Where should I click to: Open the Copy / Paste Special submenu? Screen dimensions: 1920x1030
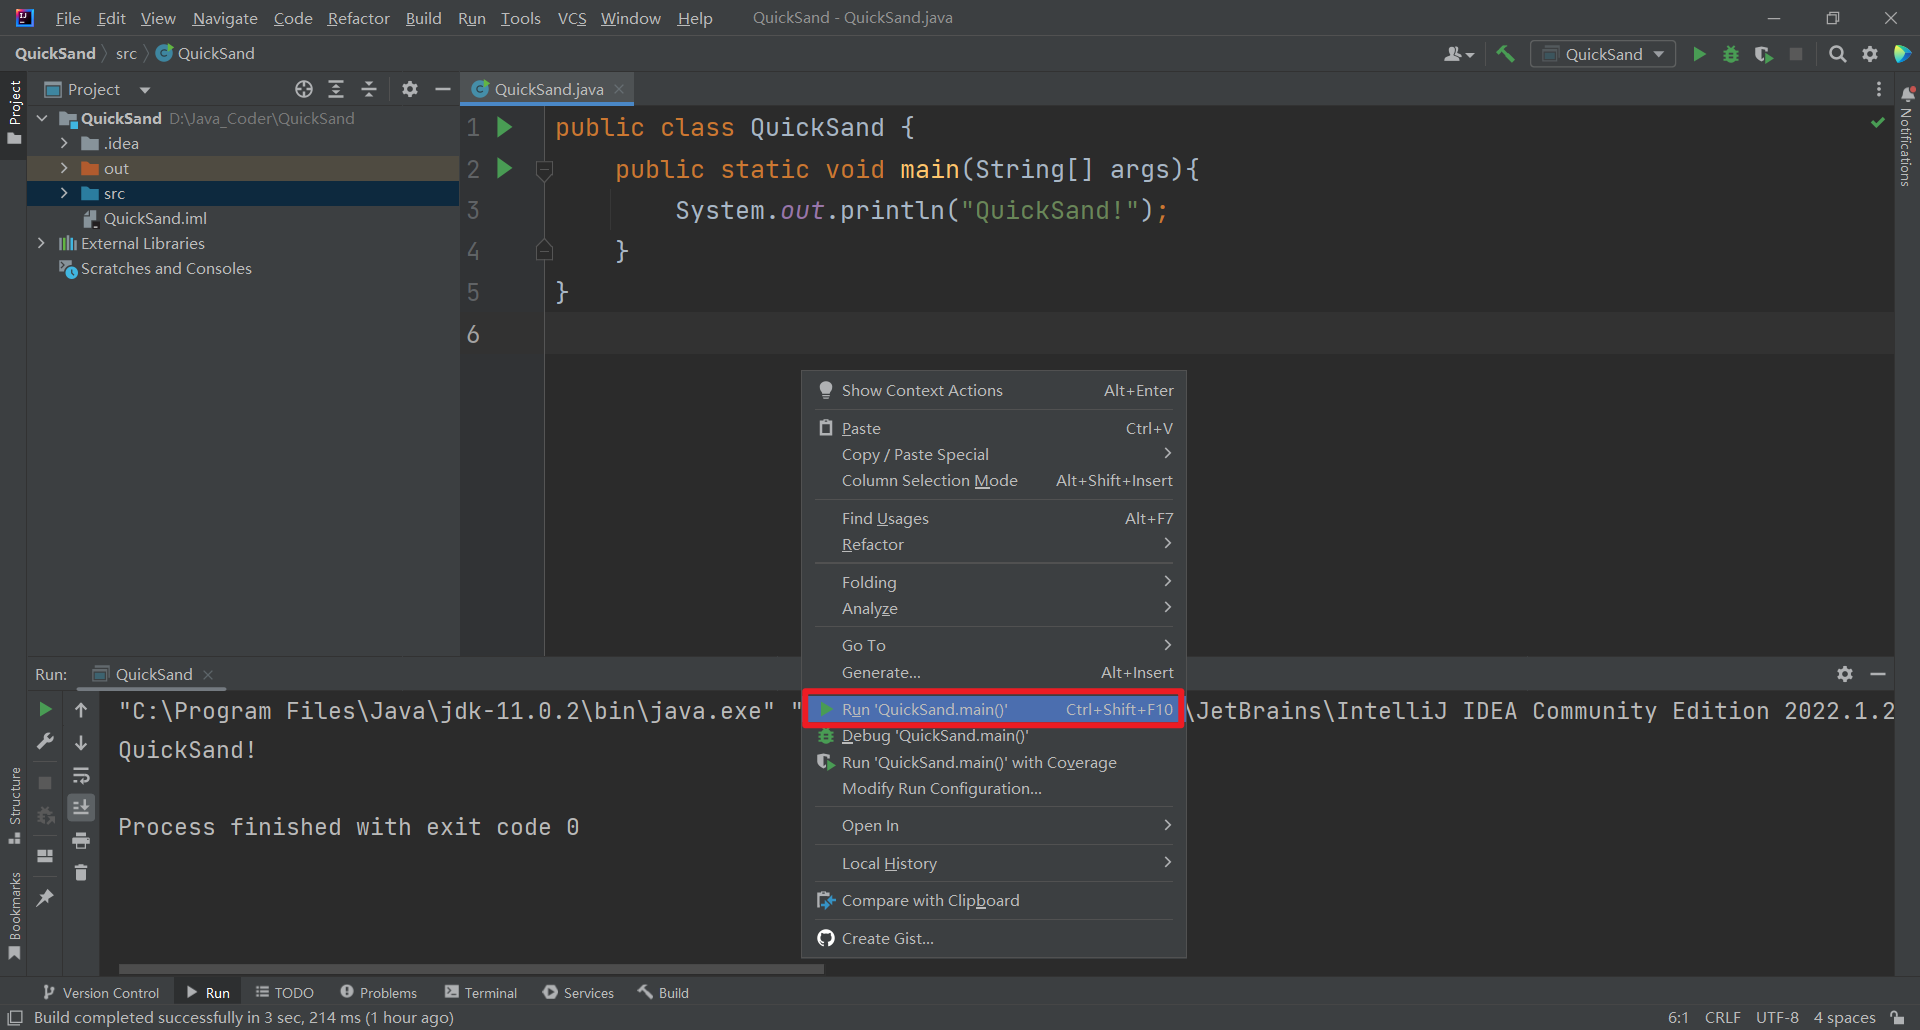coord(994,455)
